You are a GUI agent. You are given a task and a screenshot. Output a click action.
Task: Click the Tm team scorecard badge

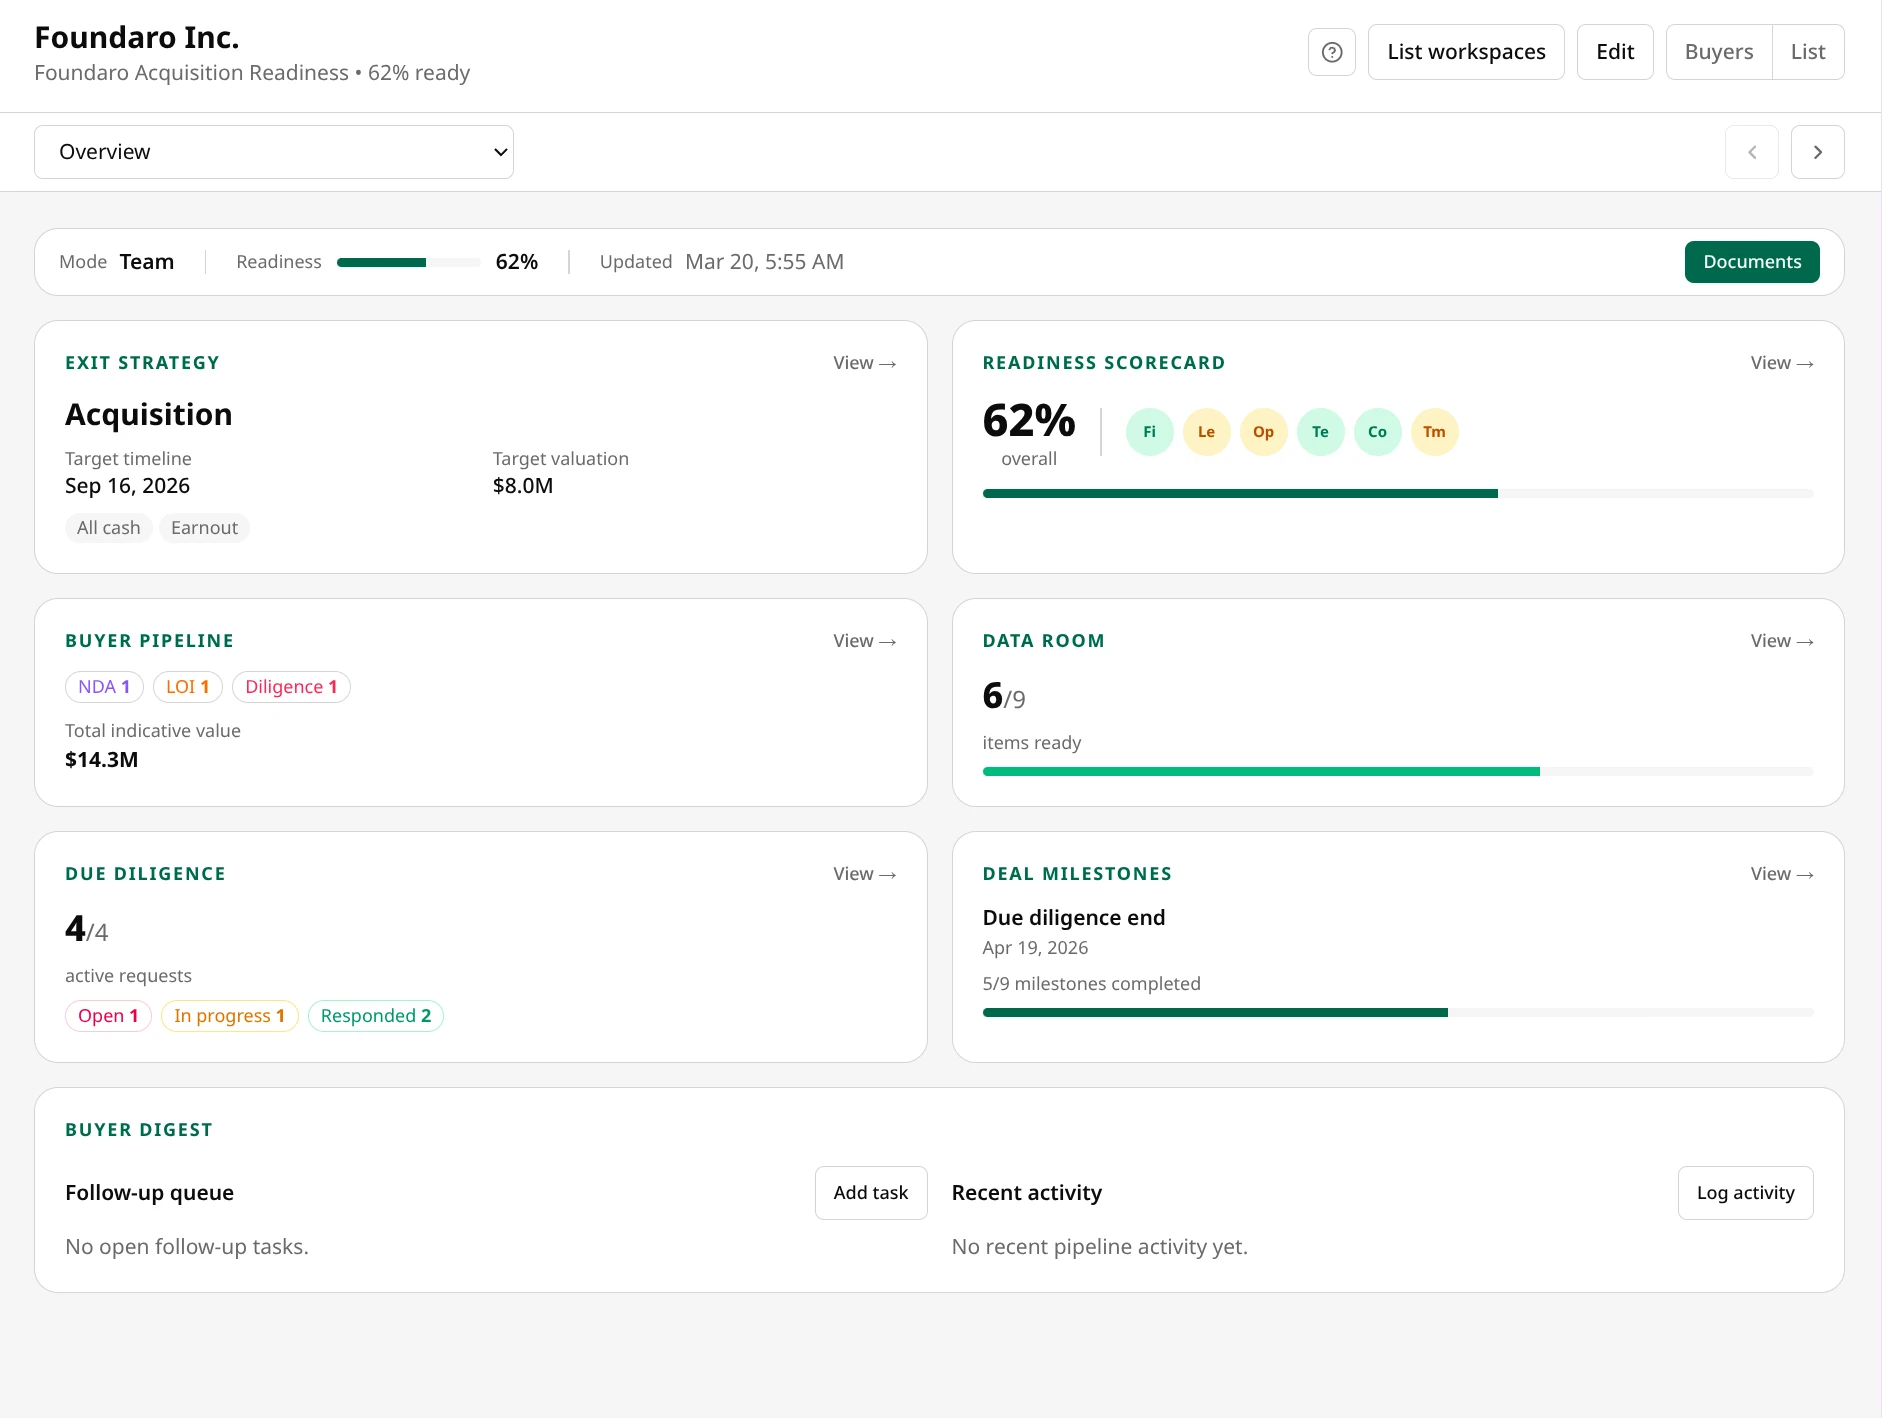[x=1434, y=431]
